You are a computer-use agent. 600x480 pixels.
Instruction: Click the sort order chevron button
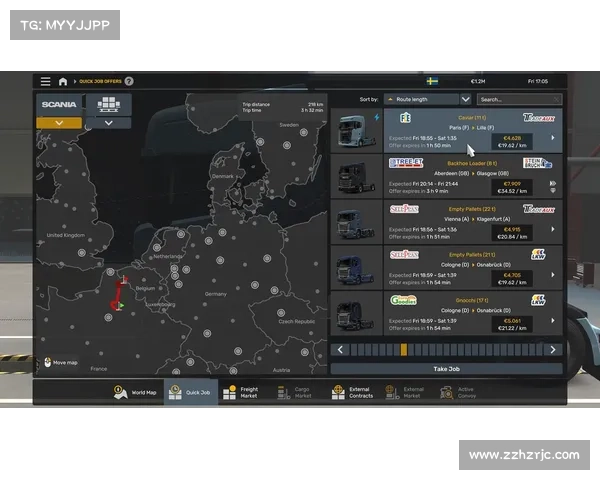[465, 100]
